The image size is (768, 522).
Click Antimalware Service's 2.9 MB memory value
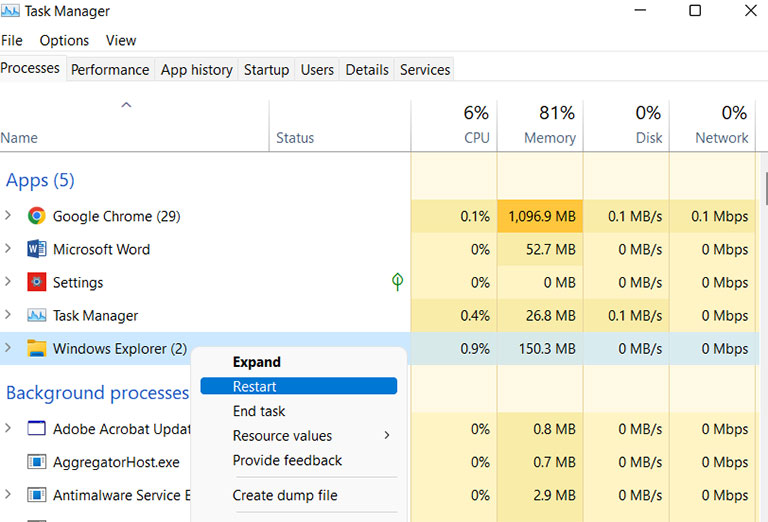pos(554,496)
